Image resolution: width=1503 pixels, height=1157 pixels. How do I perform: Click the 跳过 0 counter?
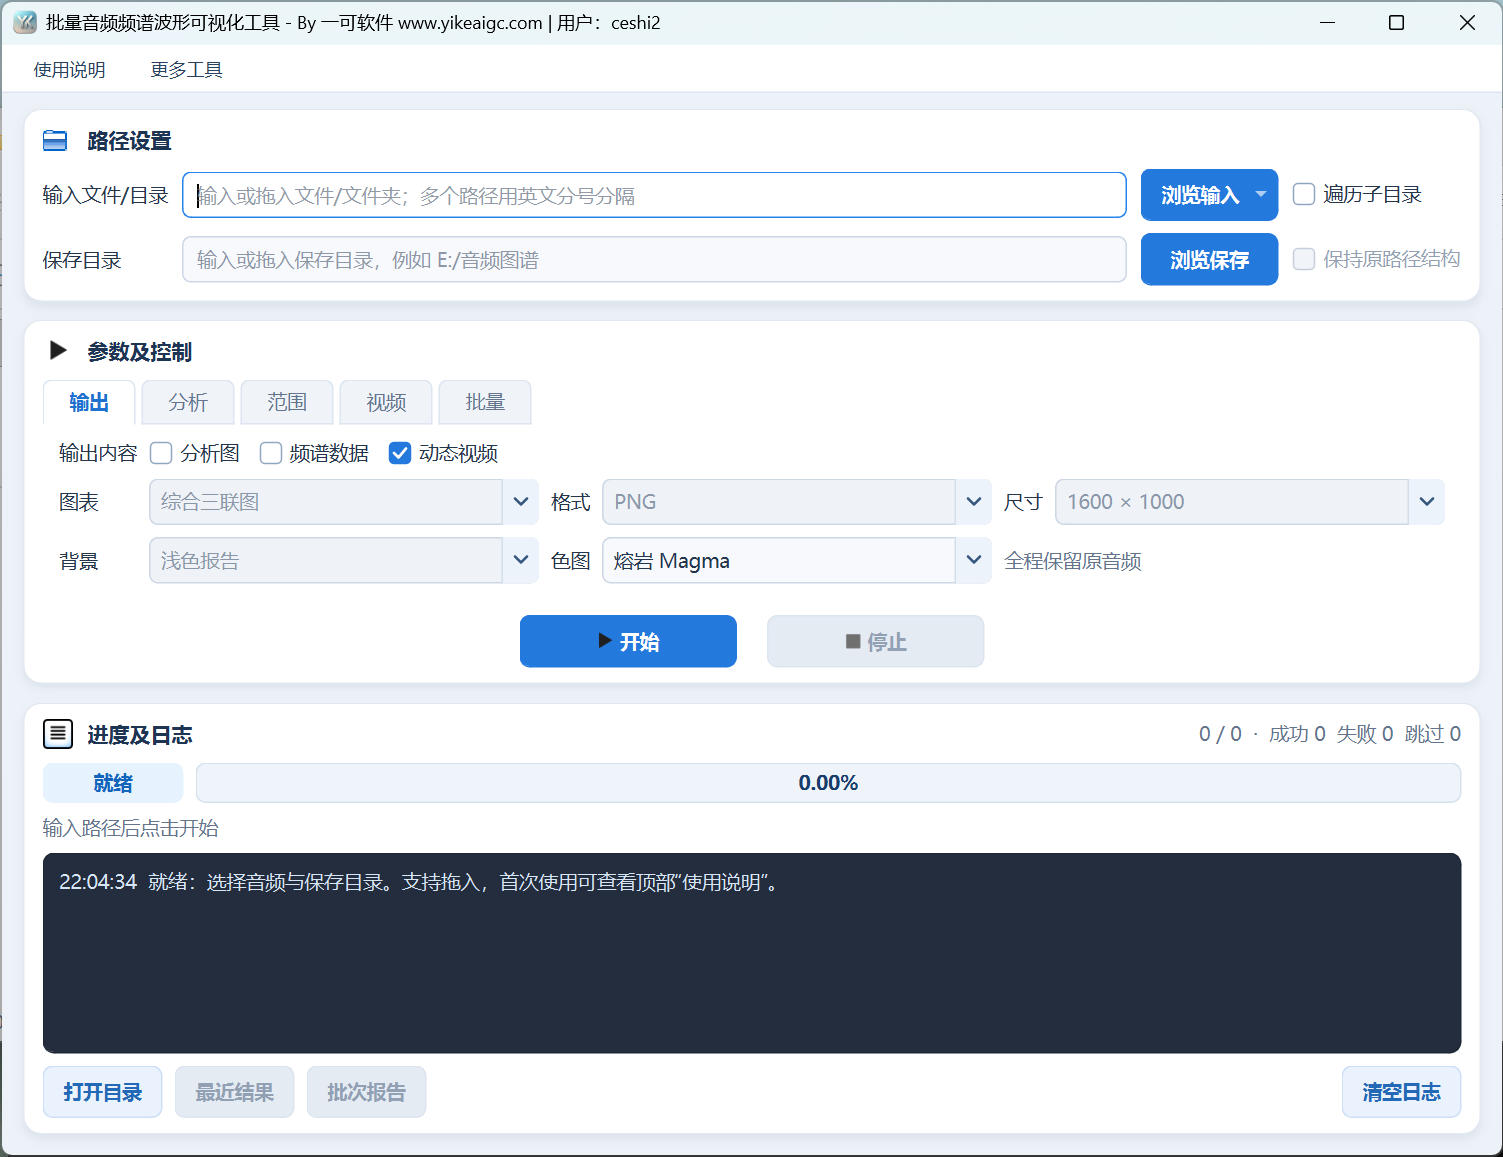[x=1433, y=734]
